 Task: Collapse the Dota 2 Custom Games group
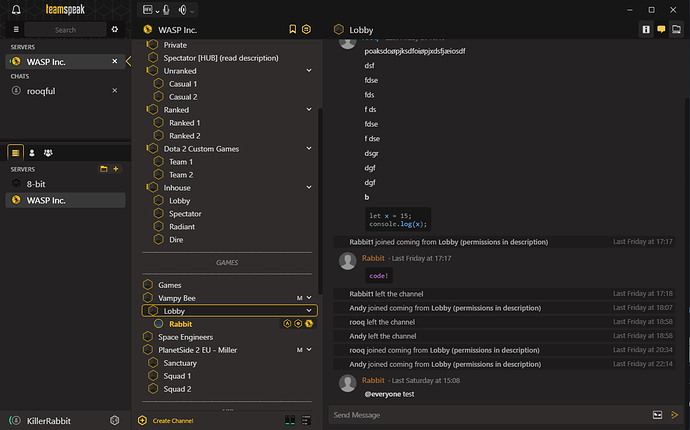310,149
